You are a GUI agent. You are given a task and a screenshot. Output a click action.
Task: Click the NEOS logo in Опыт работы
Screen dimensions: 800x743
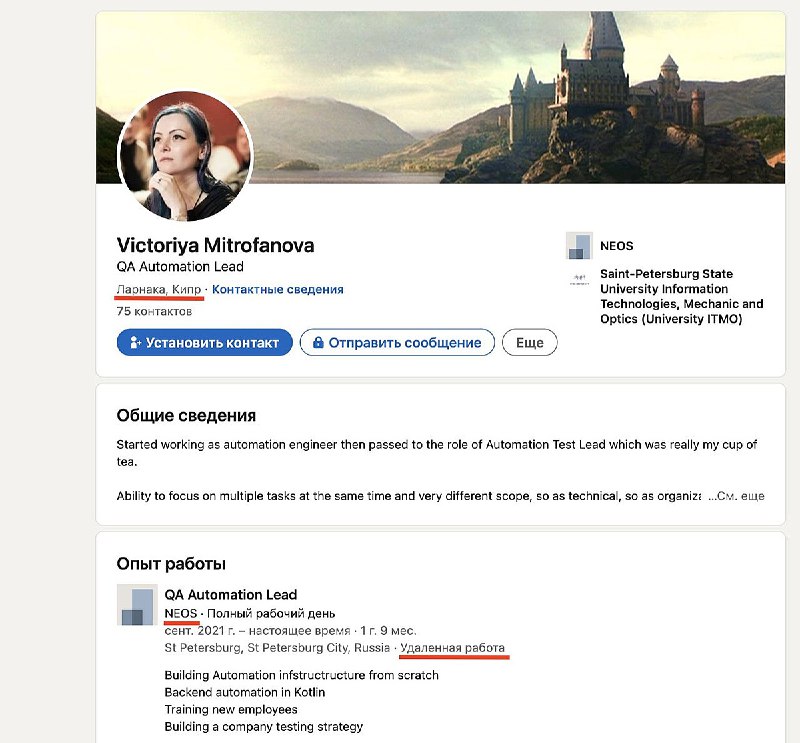coord(137,605)
